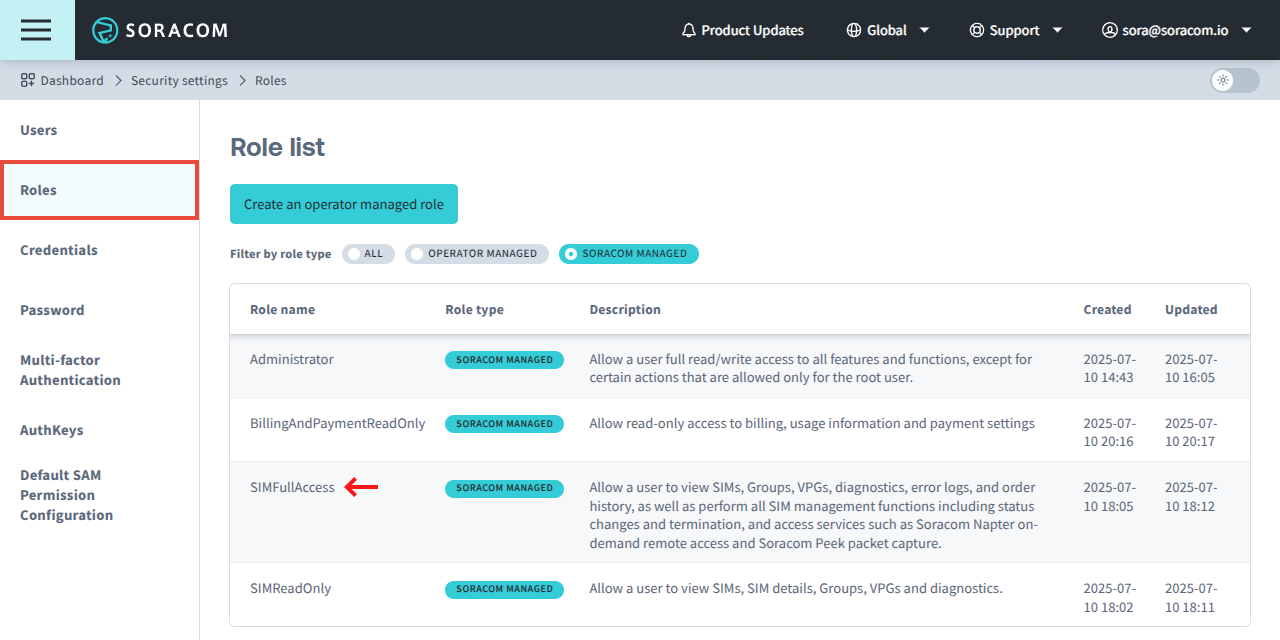1280x640 pixels.
Task: Click the Support lifebuoy icon
Action: point(975,30)
